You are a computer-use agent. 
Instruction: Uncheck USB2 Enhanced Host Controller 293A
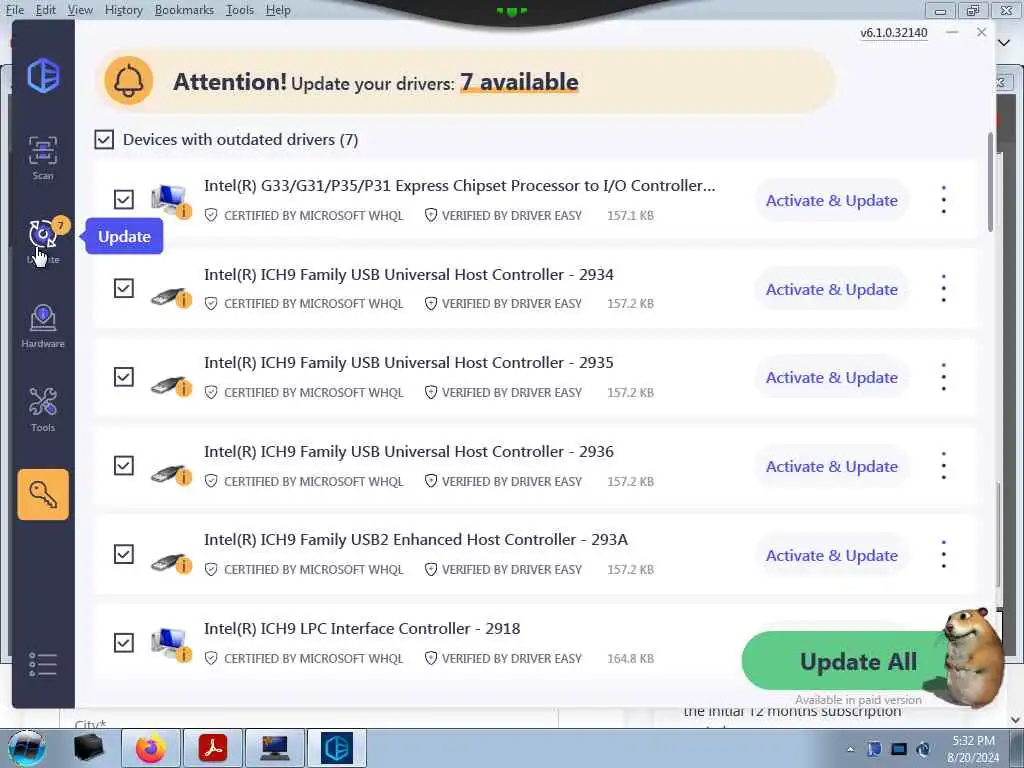pyautogui.click(x=123, y=554)
